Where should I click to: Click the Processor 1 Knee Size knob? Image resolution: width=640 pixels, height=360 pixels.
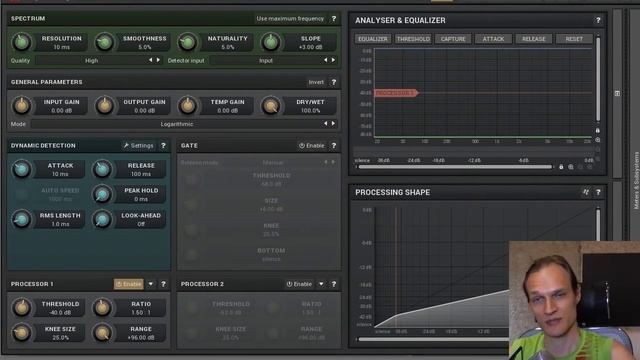coord(21,333)
